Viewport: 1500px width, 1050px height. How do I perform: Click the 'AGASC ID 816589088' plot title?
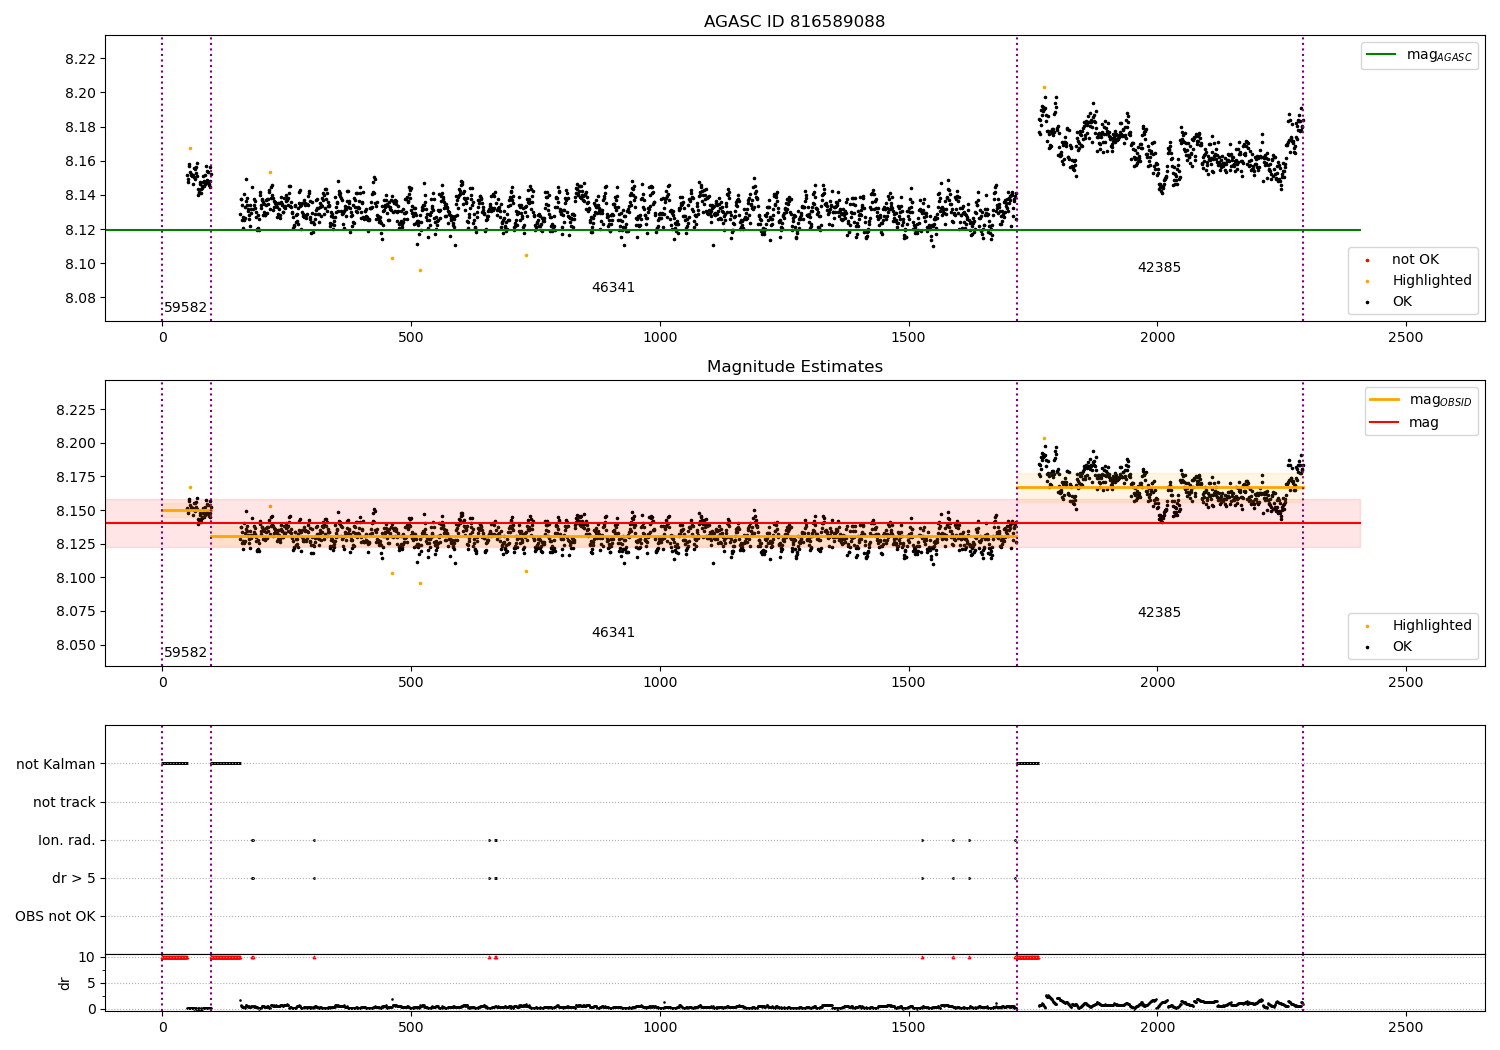794,22
